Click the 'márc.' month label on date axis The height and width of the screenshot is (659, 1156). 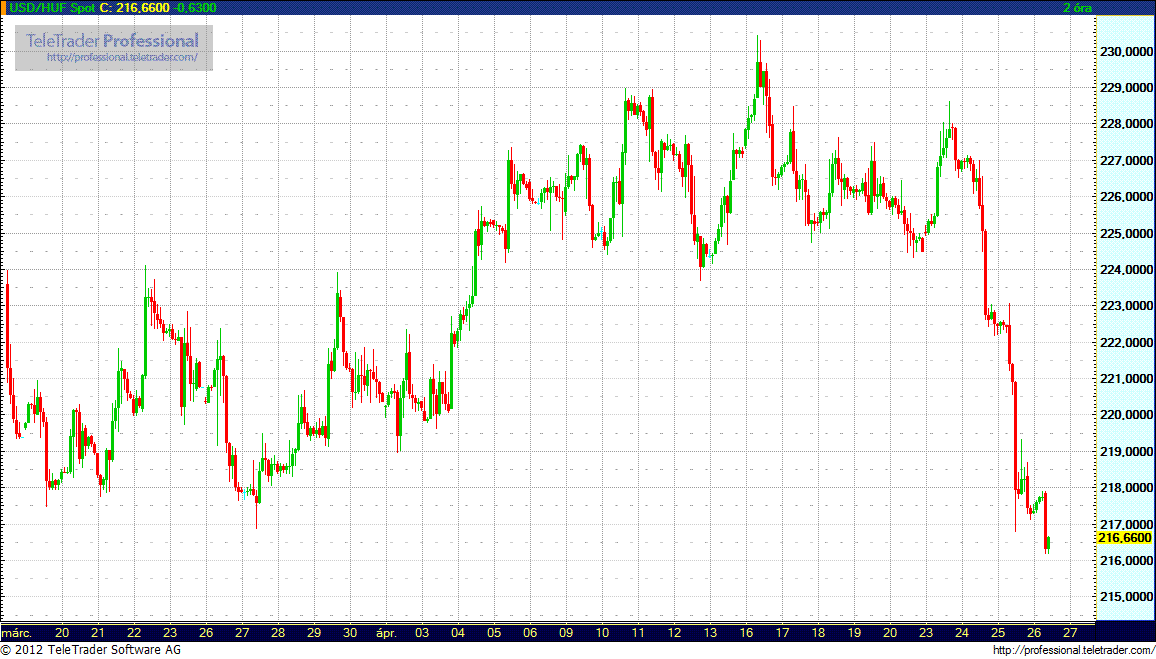point(15,633)
